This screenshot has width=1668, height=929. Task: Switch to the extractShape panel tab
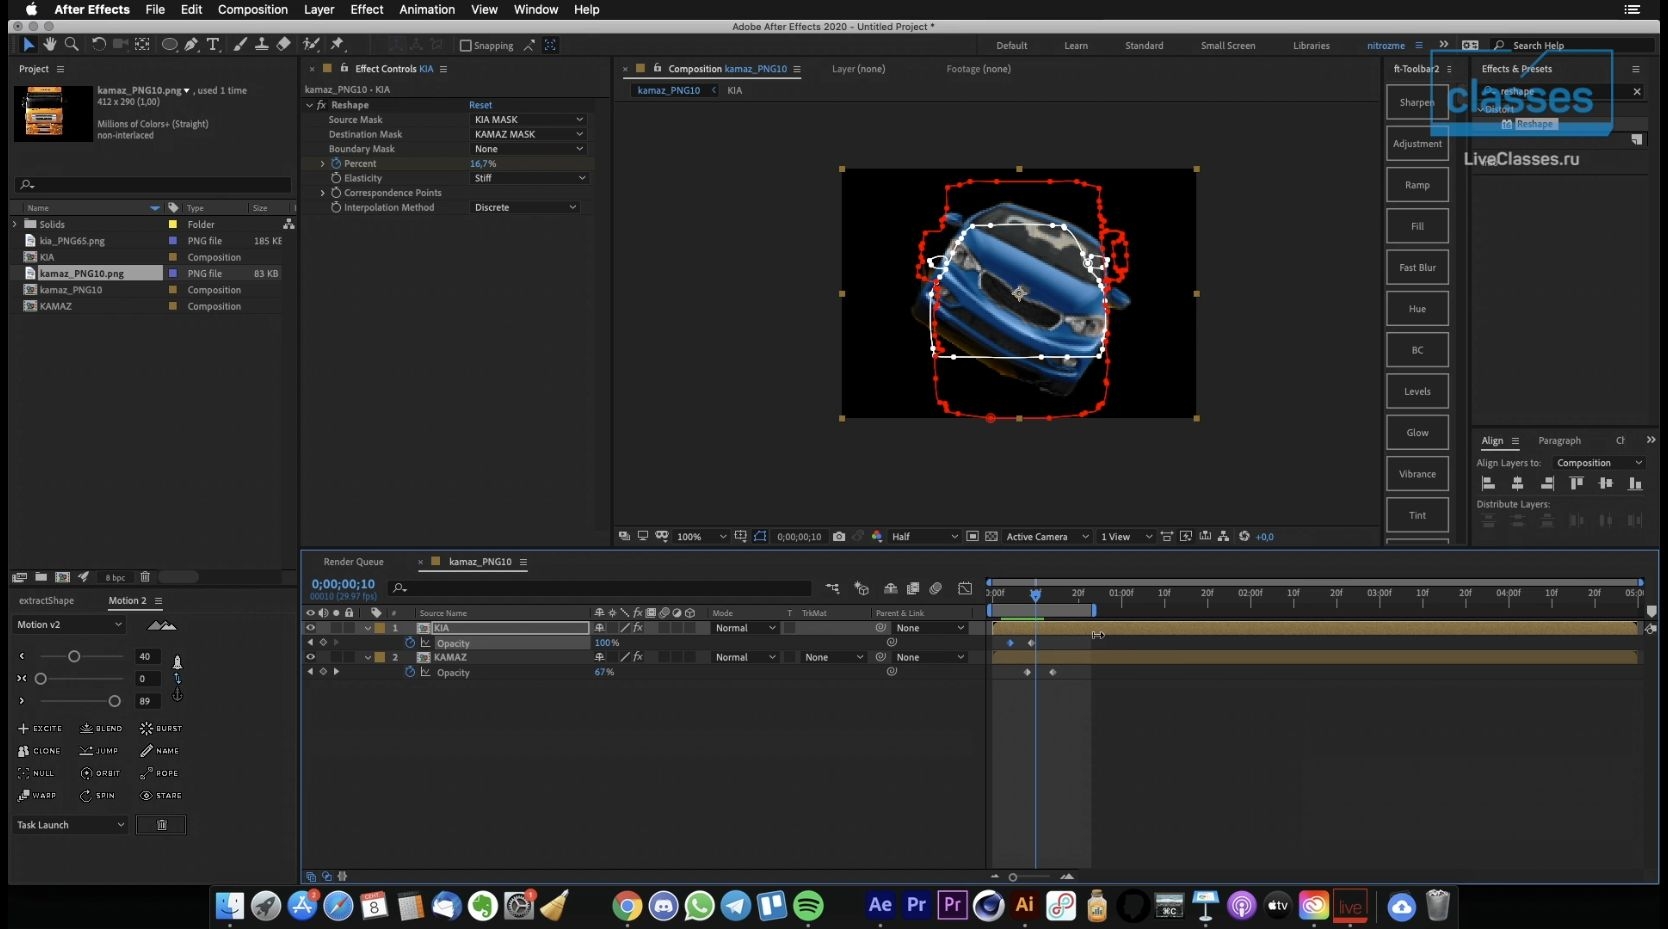coord(46,601)
